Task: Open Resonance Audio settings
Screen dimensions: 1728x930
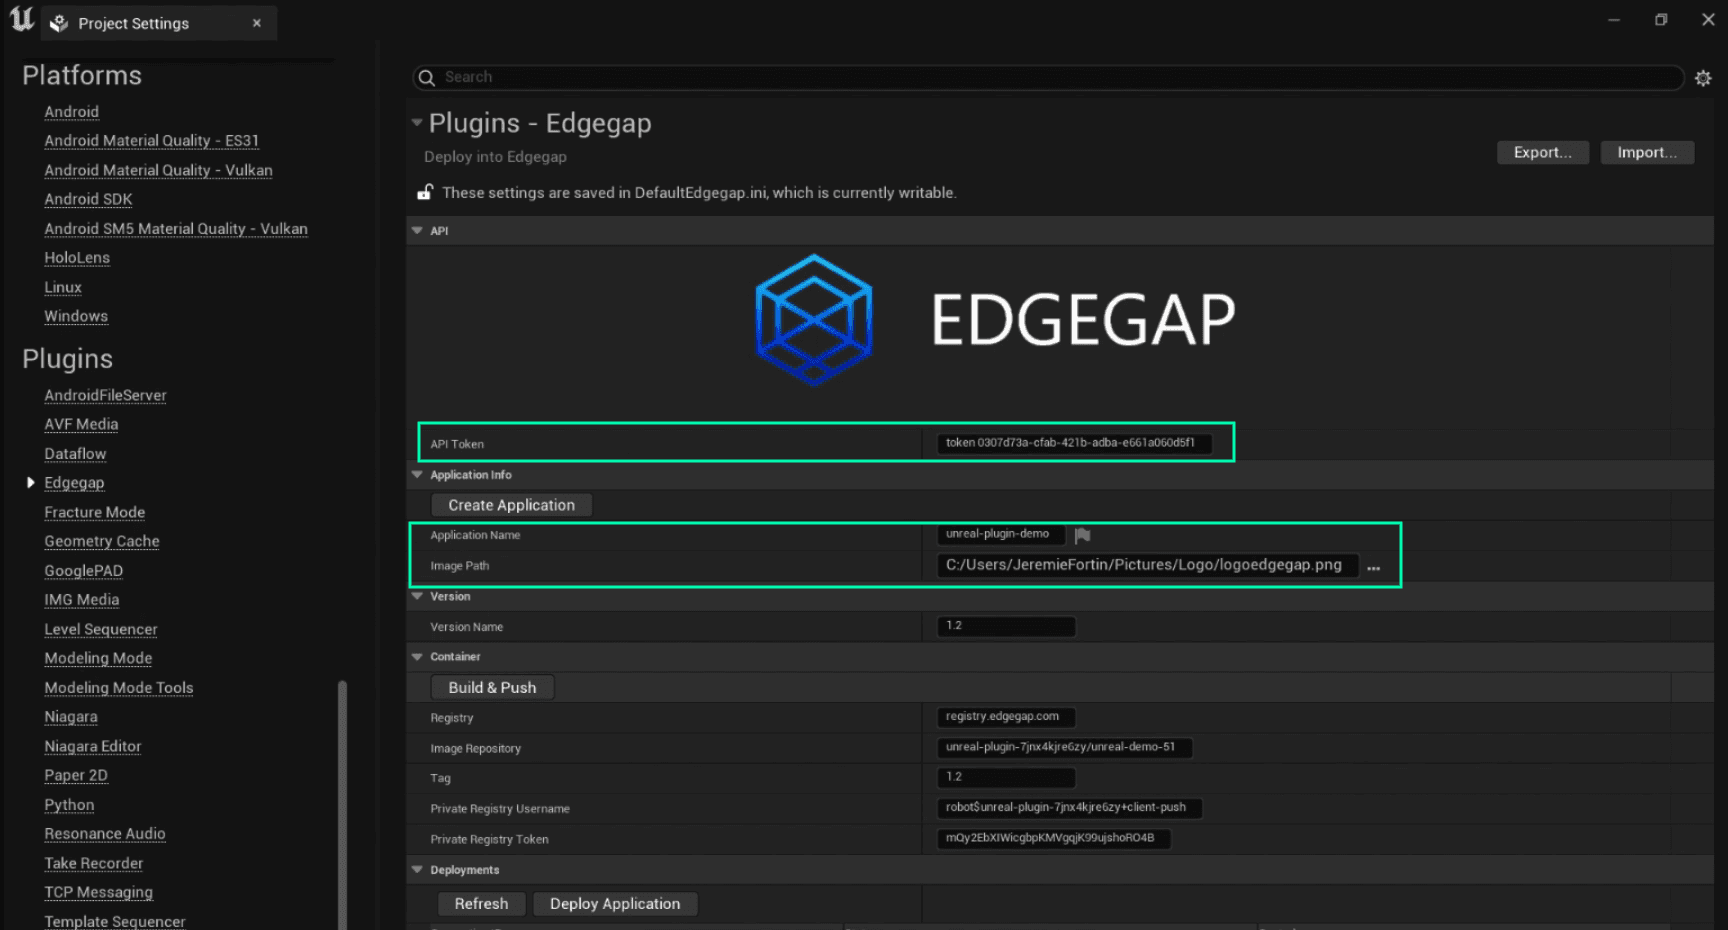Action: 105,834
